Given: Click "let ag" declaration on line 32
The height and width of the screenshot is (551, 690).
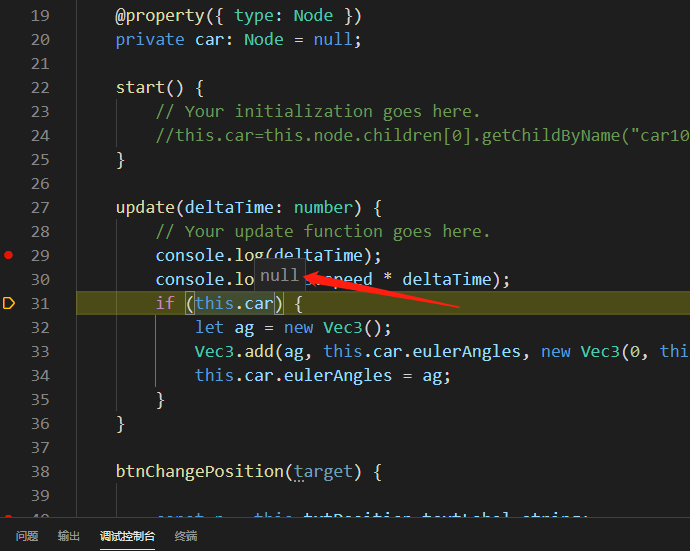Looking at the screenshot, I should [224, 327].
